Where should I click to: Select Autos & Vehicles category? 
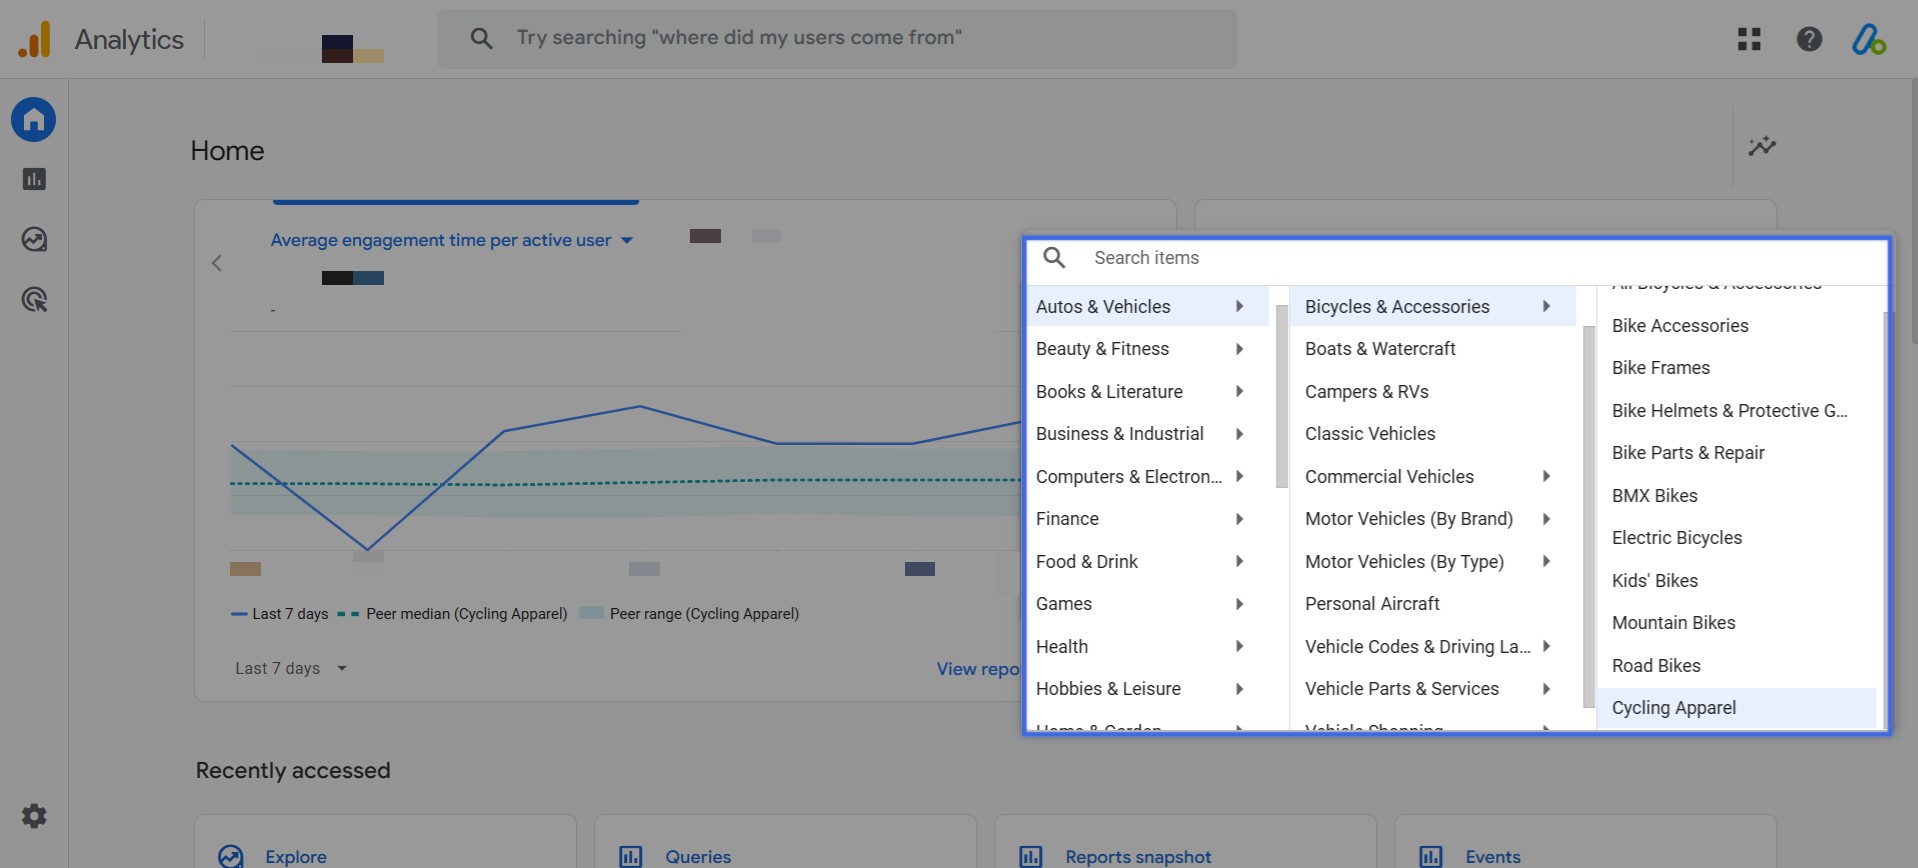click(x=1148, y=307)
